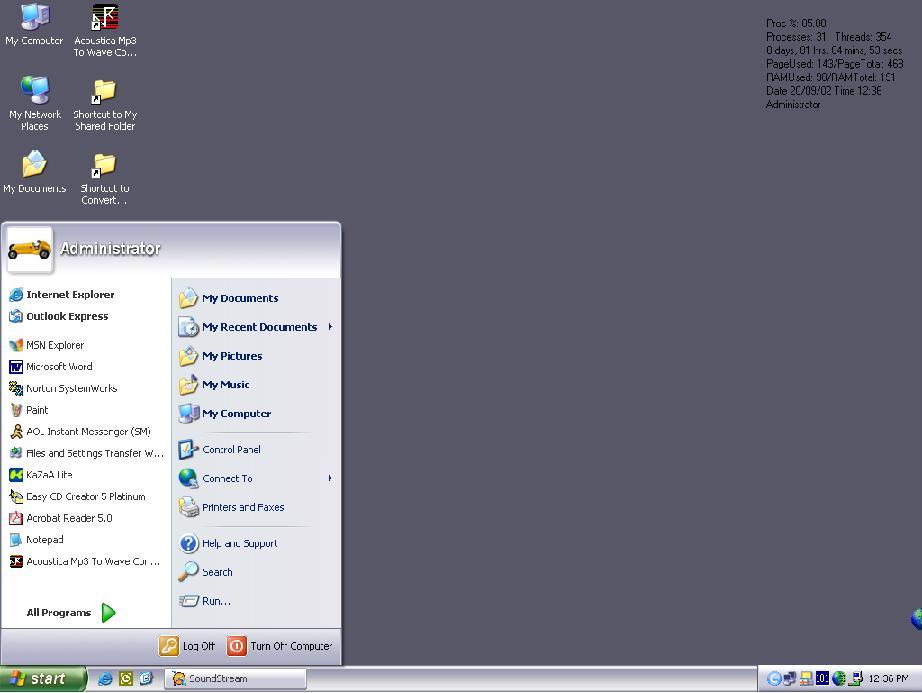
Task: Open the My Computer desktop icon
Action: [34, 18]
